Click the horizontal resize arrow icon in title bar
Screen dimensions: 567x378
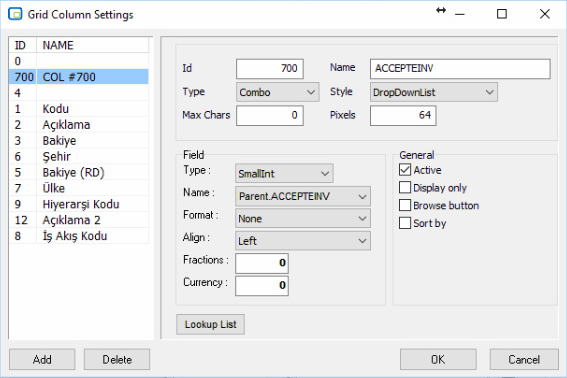click(x=441, y=10)
